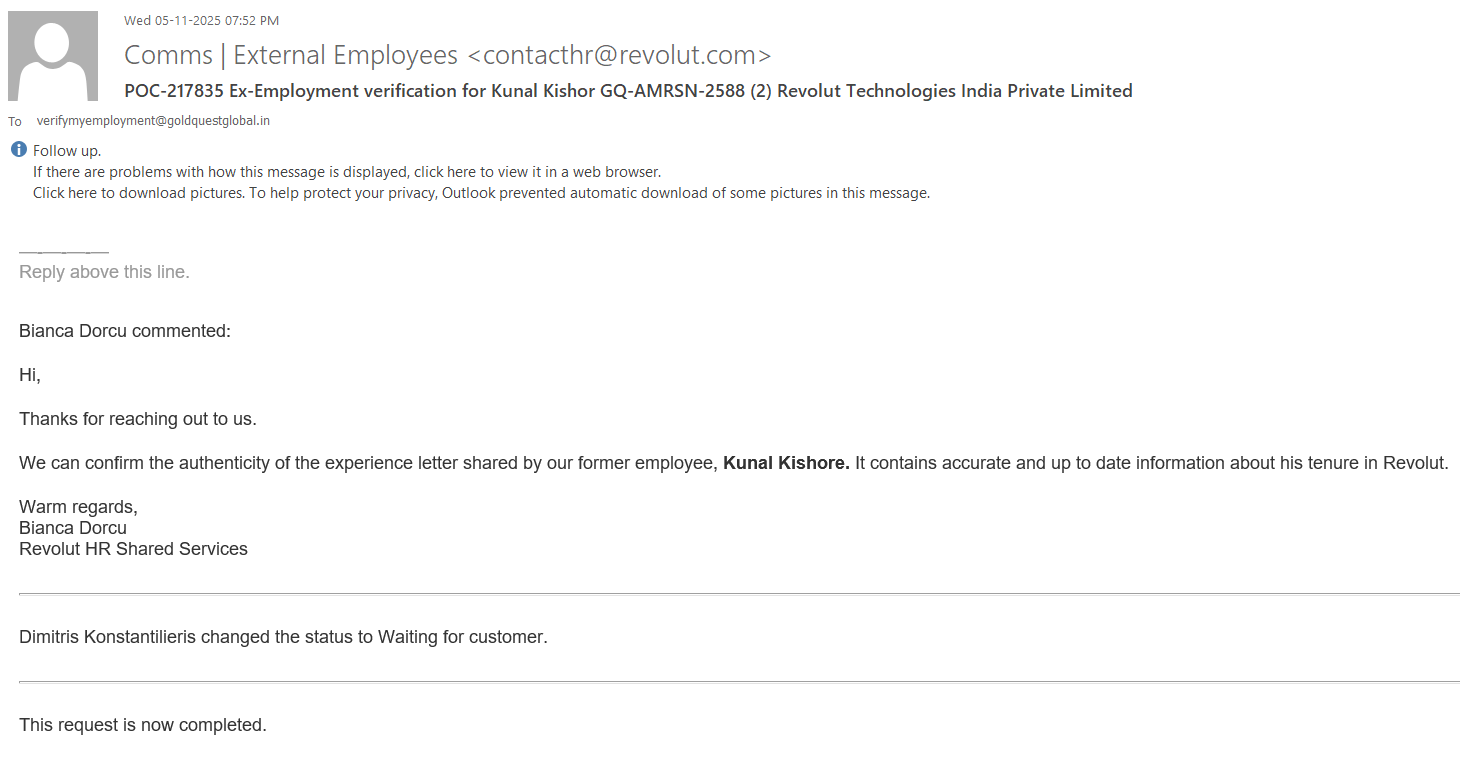The image size is (1460, 757).
Task: Click the Bianca Dorcu commented heading
Action: (125, 331)
